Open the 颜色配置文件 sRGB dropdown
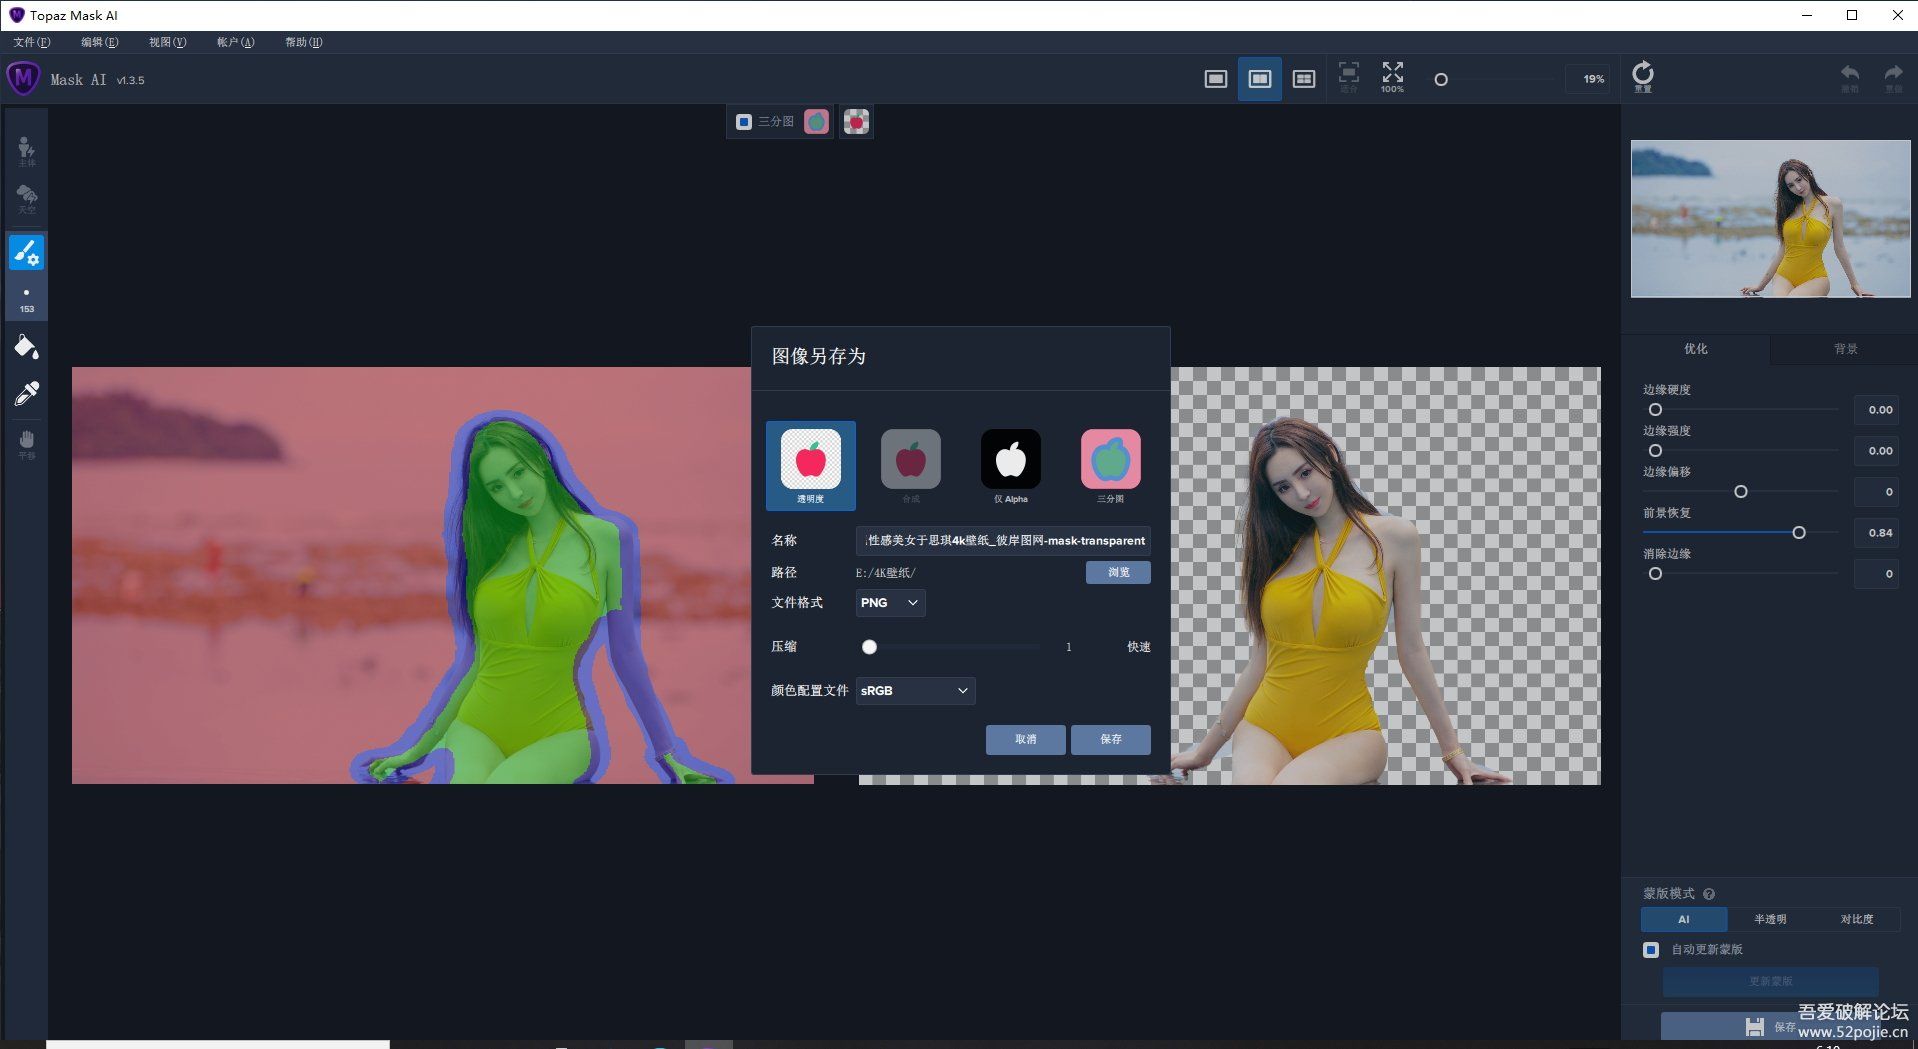Viewport: 1918px width, 1049px height. [x=914, y=690]
